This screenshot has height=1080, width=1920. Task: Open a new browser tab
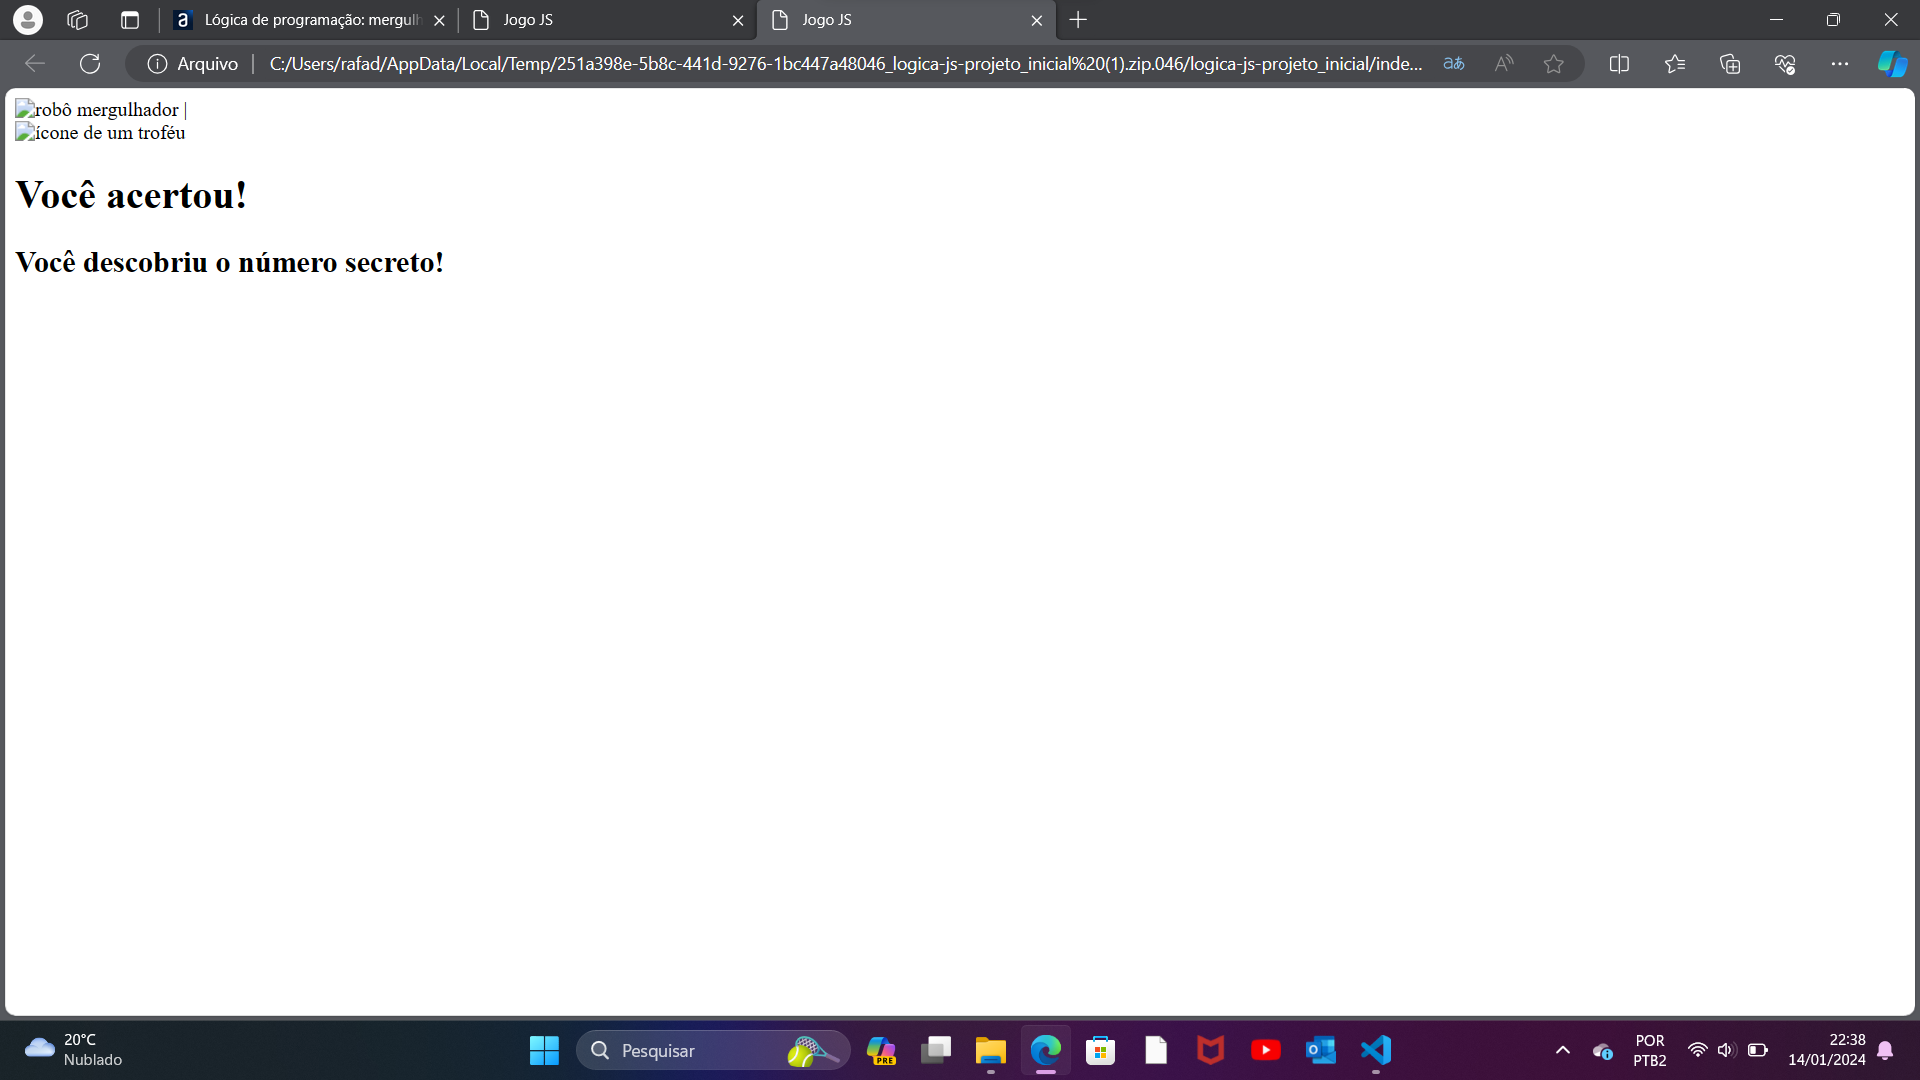point(1078,20)
